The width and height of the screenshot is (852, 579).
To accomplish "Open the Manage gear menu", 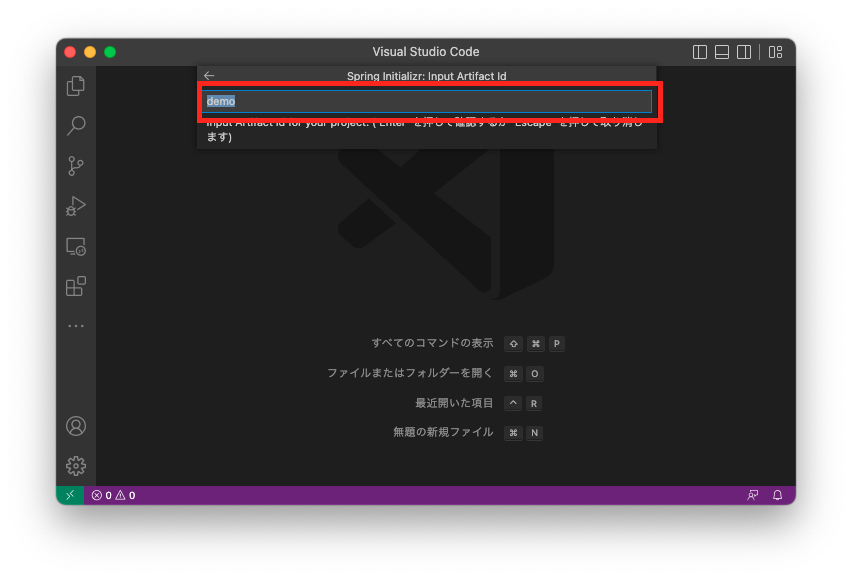I will 76,466.
